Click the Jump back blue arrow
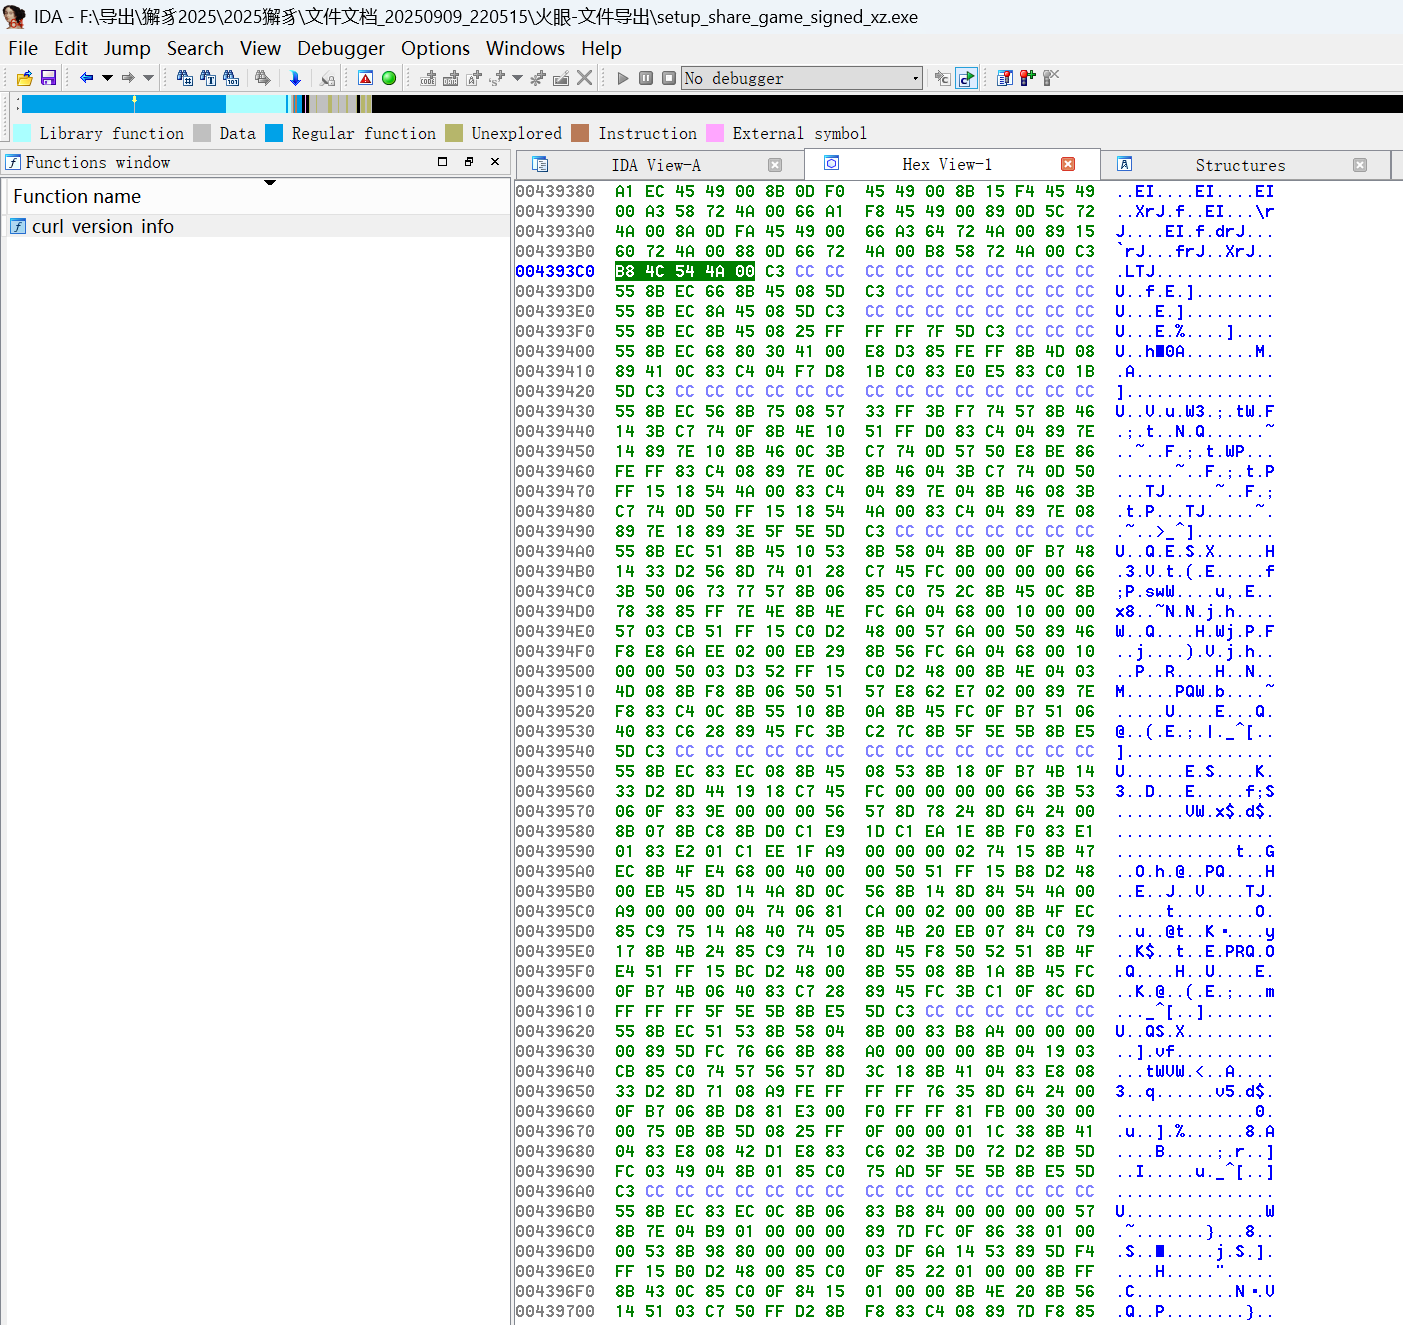 tap(86, 78)
